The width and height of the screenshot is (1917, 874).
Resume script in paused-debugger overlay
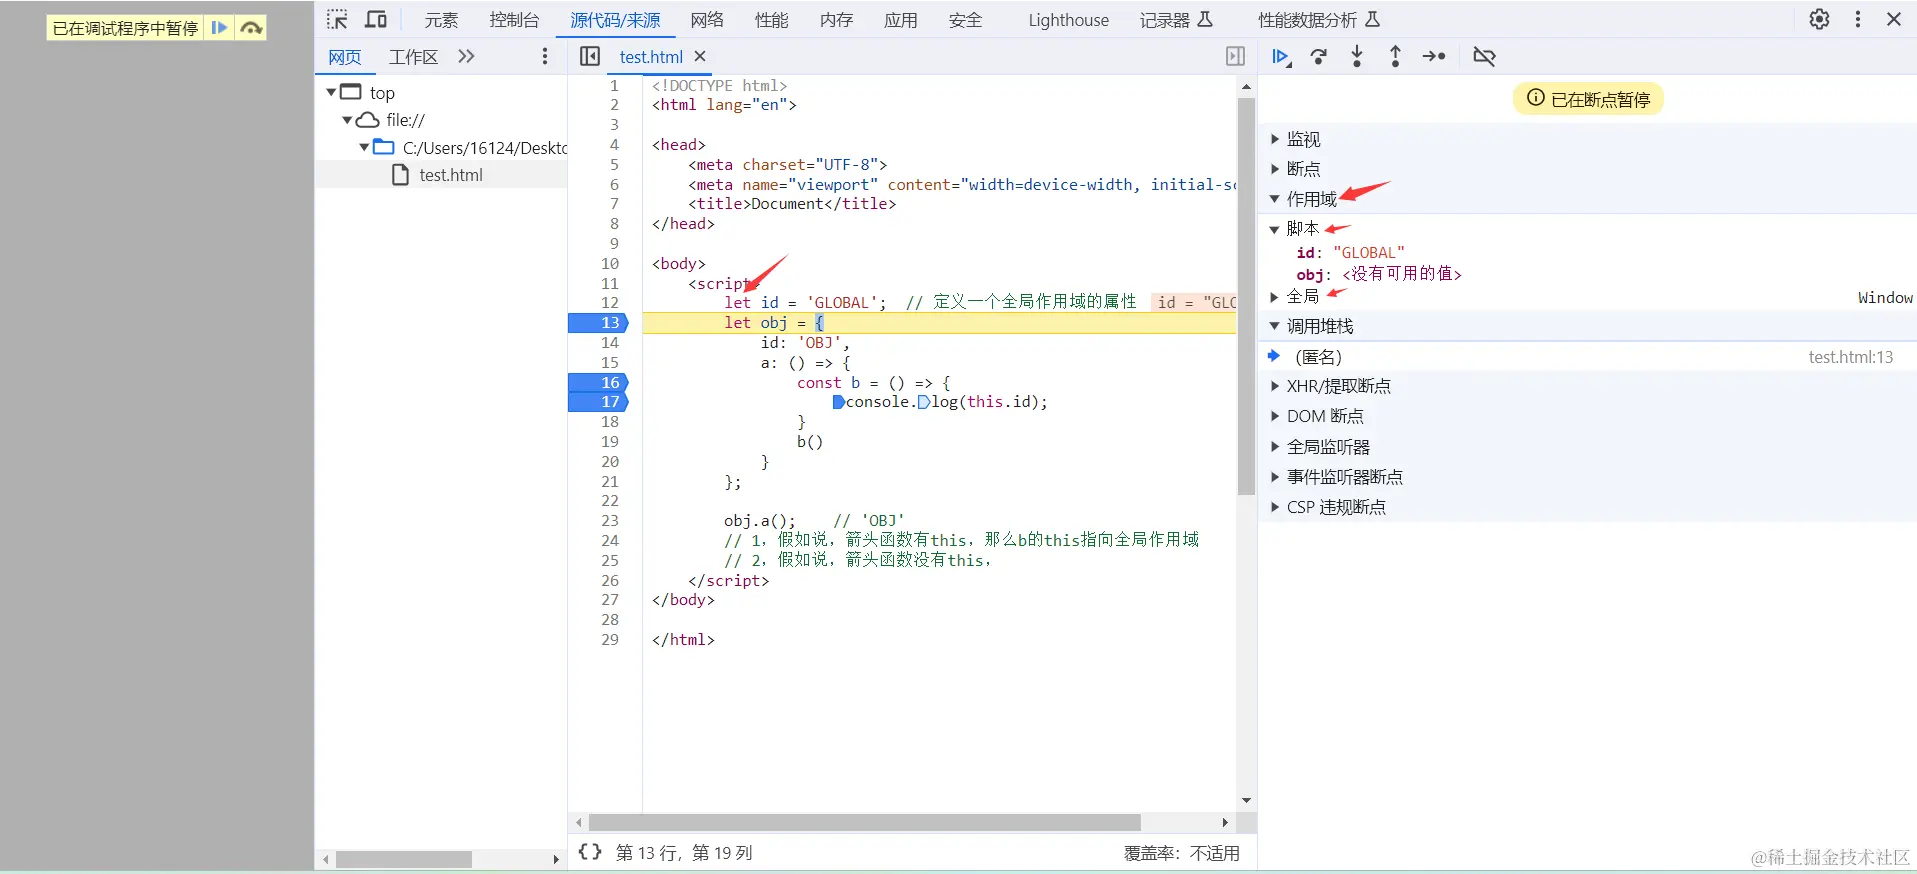click(219, 28)
